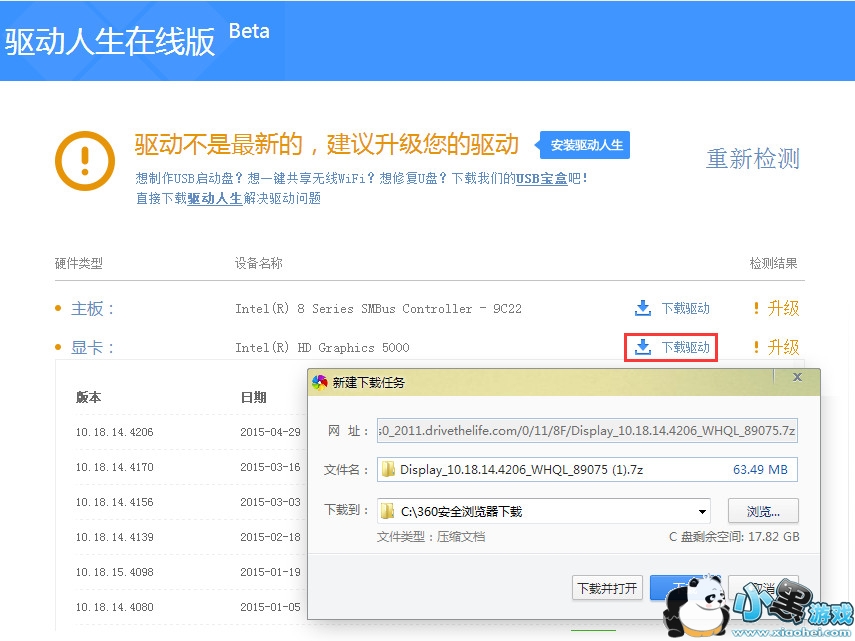Click the 升级 alert icon for 显卡

pyautogui.click(x=757, y=347)
